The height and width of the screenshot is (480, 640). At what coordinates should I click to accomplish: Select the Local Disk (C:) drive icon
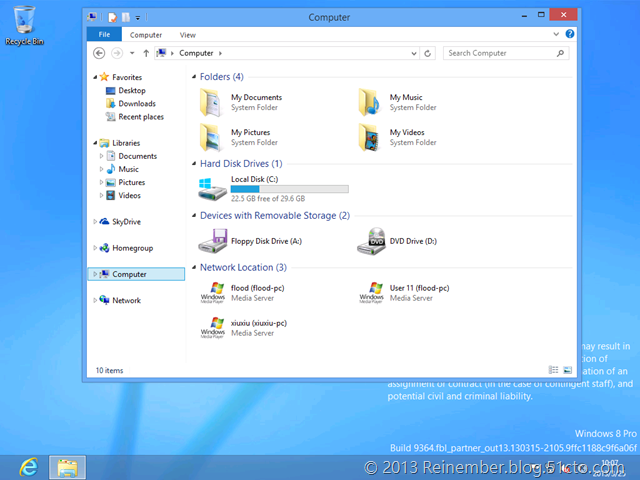tap(212, 189)
